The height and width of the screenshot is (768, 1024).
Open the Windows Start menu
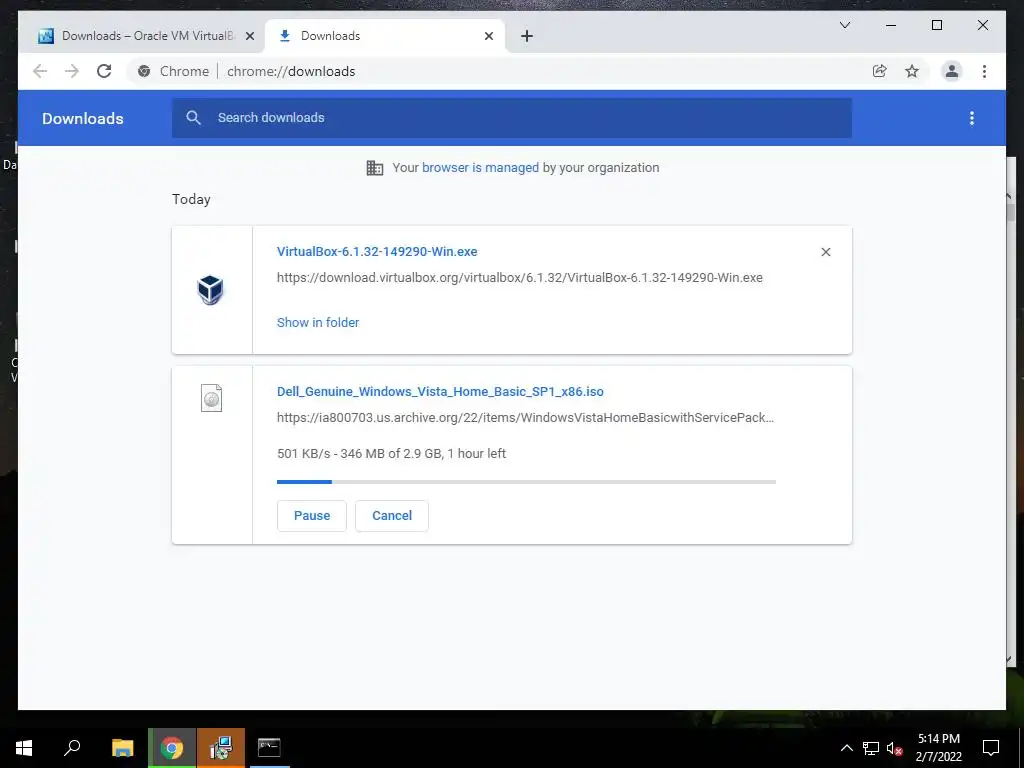click(24, 748)
